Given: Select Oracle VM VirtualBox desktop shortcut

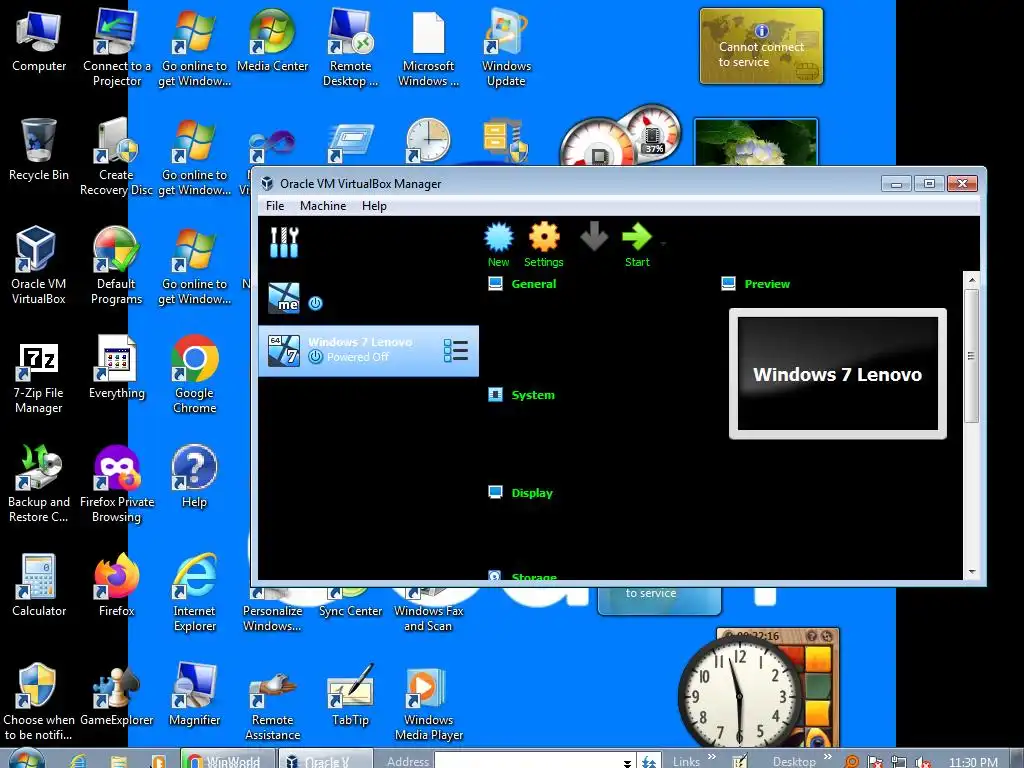Looking at the screenshot, I should tap(39, 265).
